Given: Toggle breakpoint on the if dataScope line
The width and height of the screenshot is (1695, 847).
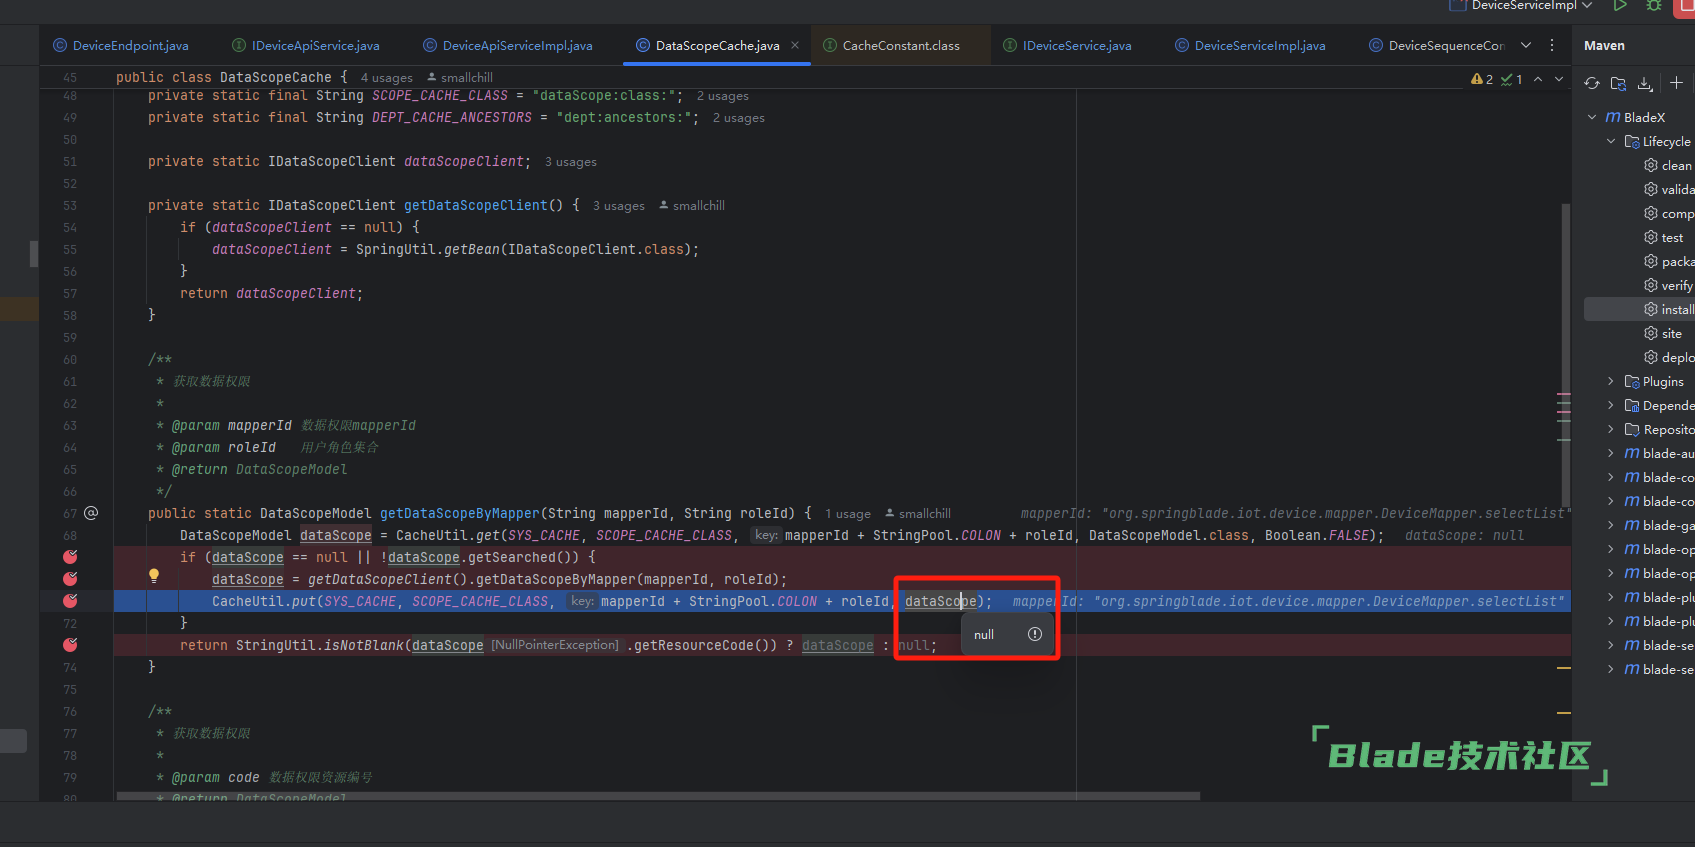Looking at the screenshot, I should (x=70, y=557).
